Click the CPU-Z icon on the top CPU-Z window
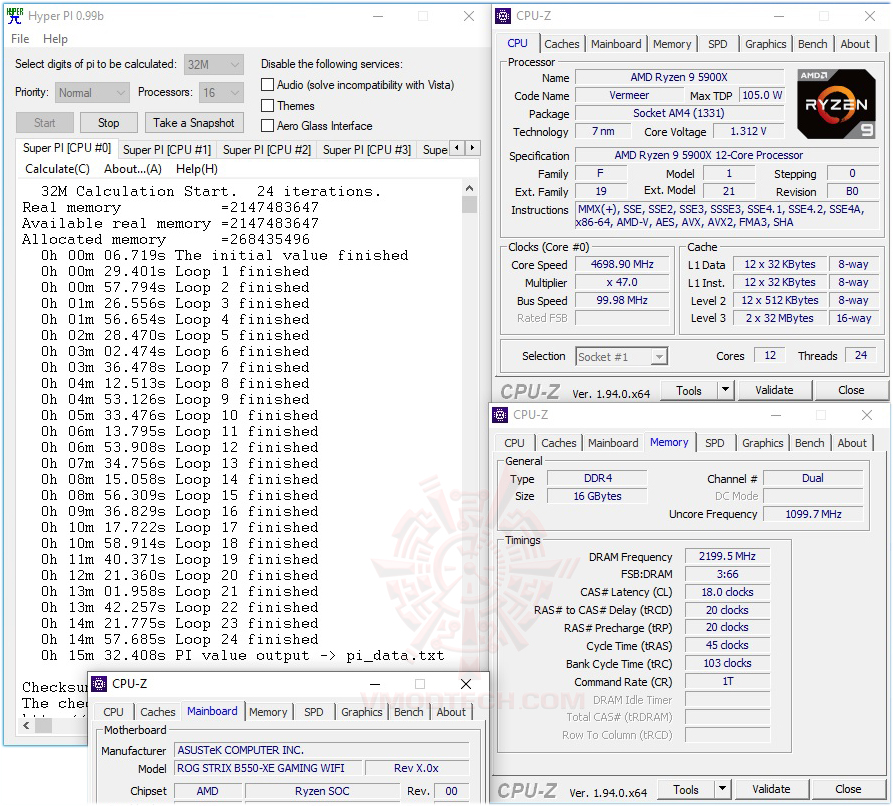 pos(501,15)
